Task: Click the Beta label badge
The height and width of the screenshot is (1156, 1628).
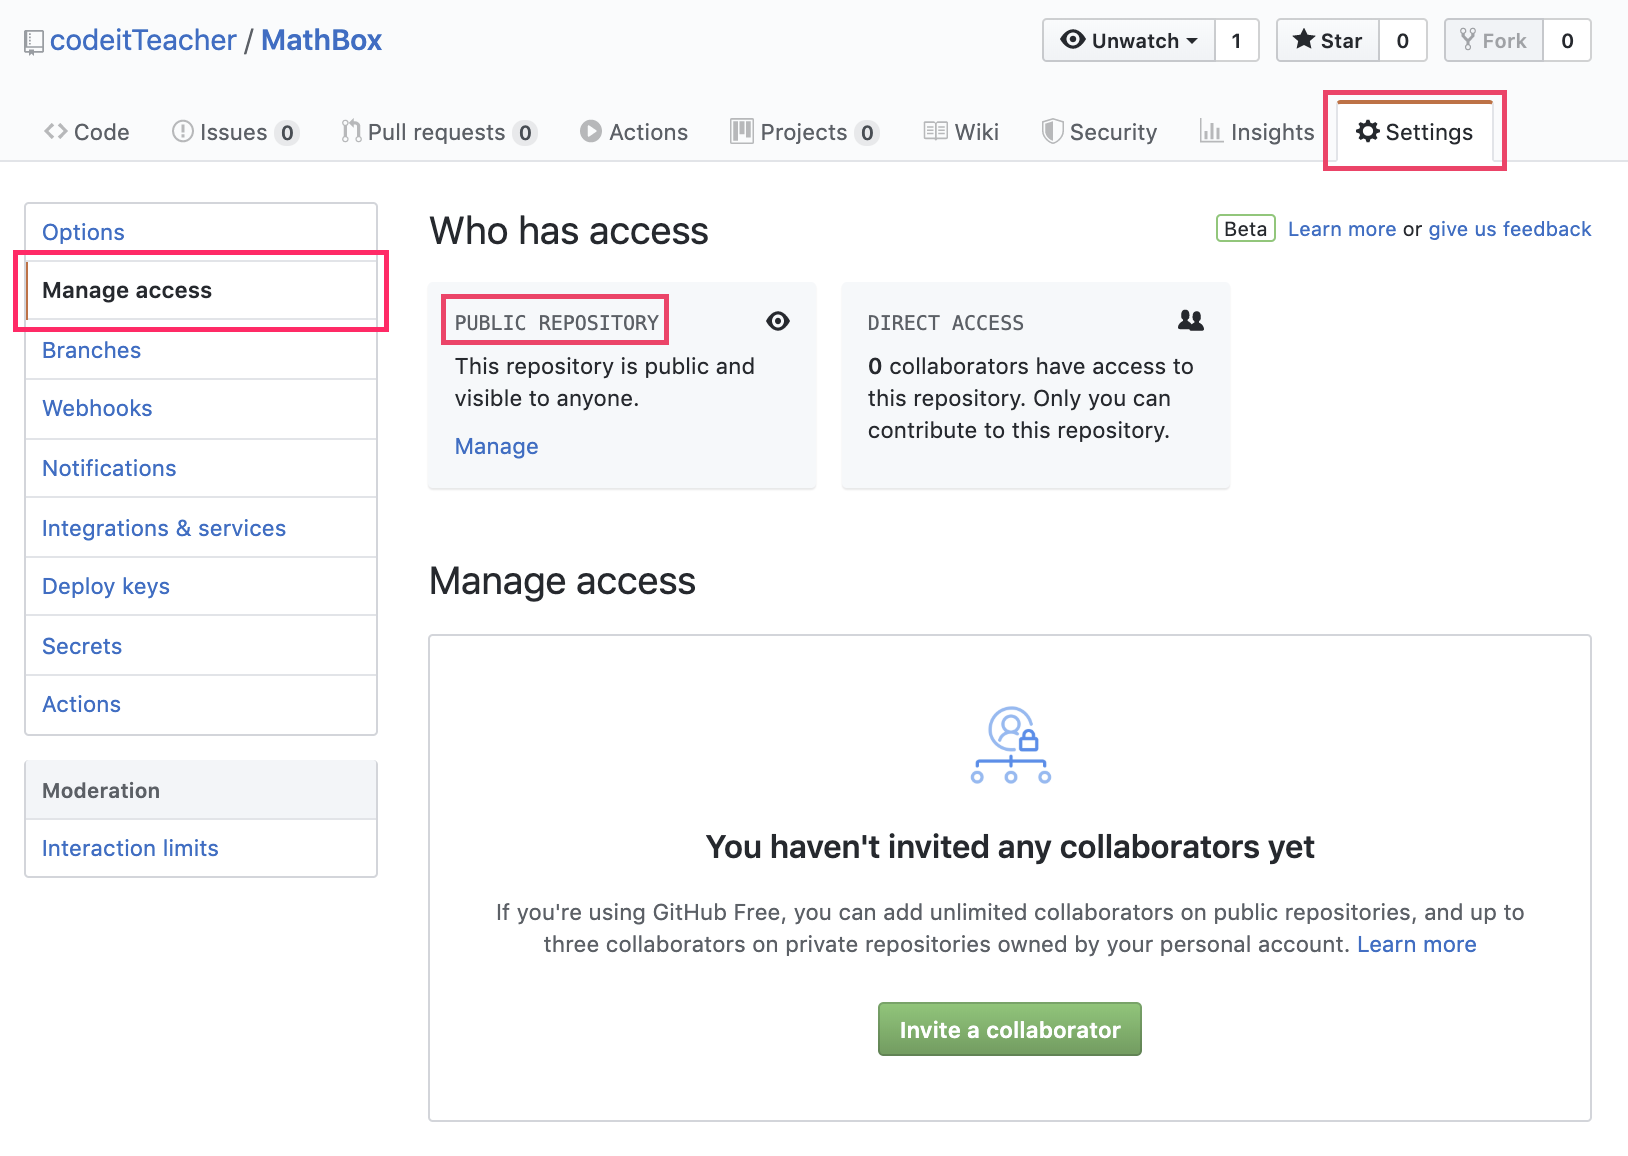Action: coord(1245,229)
